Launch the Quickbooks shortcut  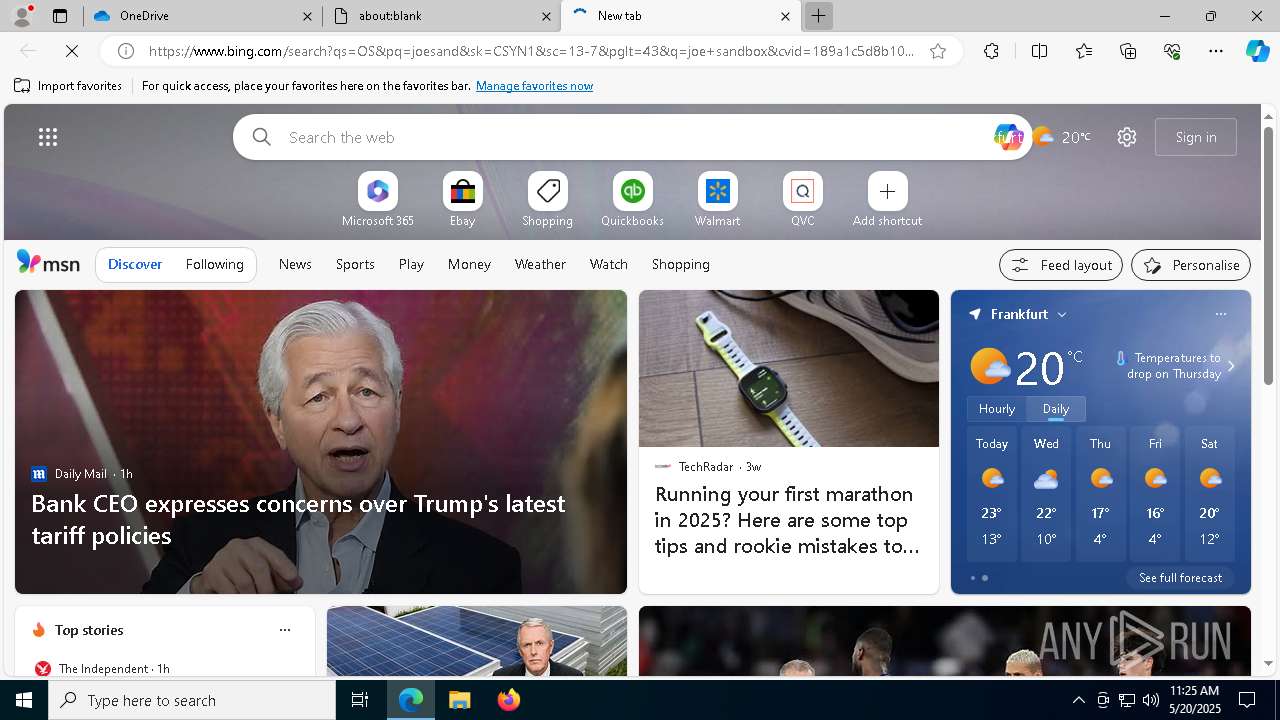click(632, 200)
